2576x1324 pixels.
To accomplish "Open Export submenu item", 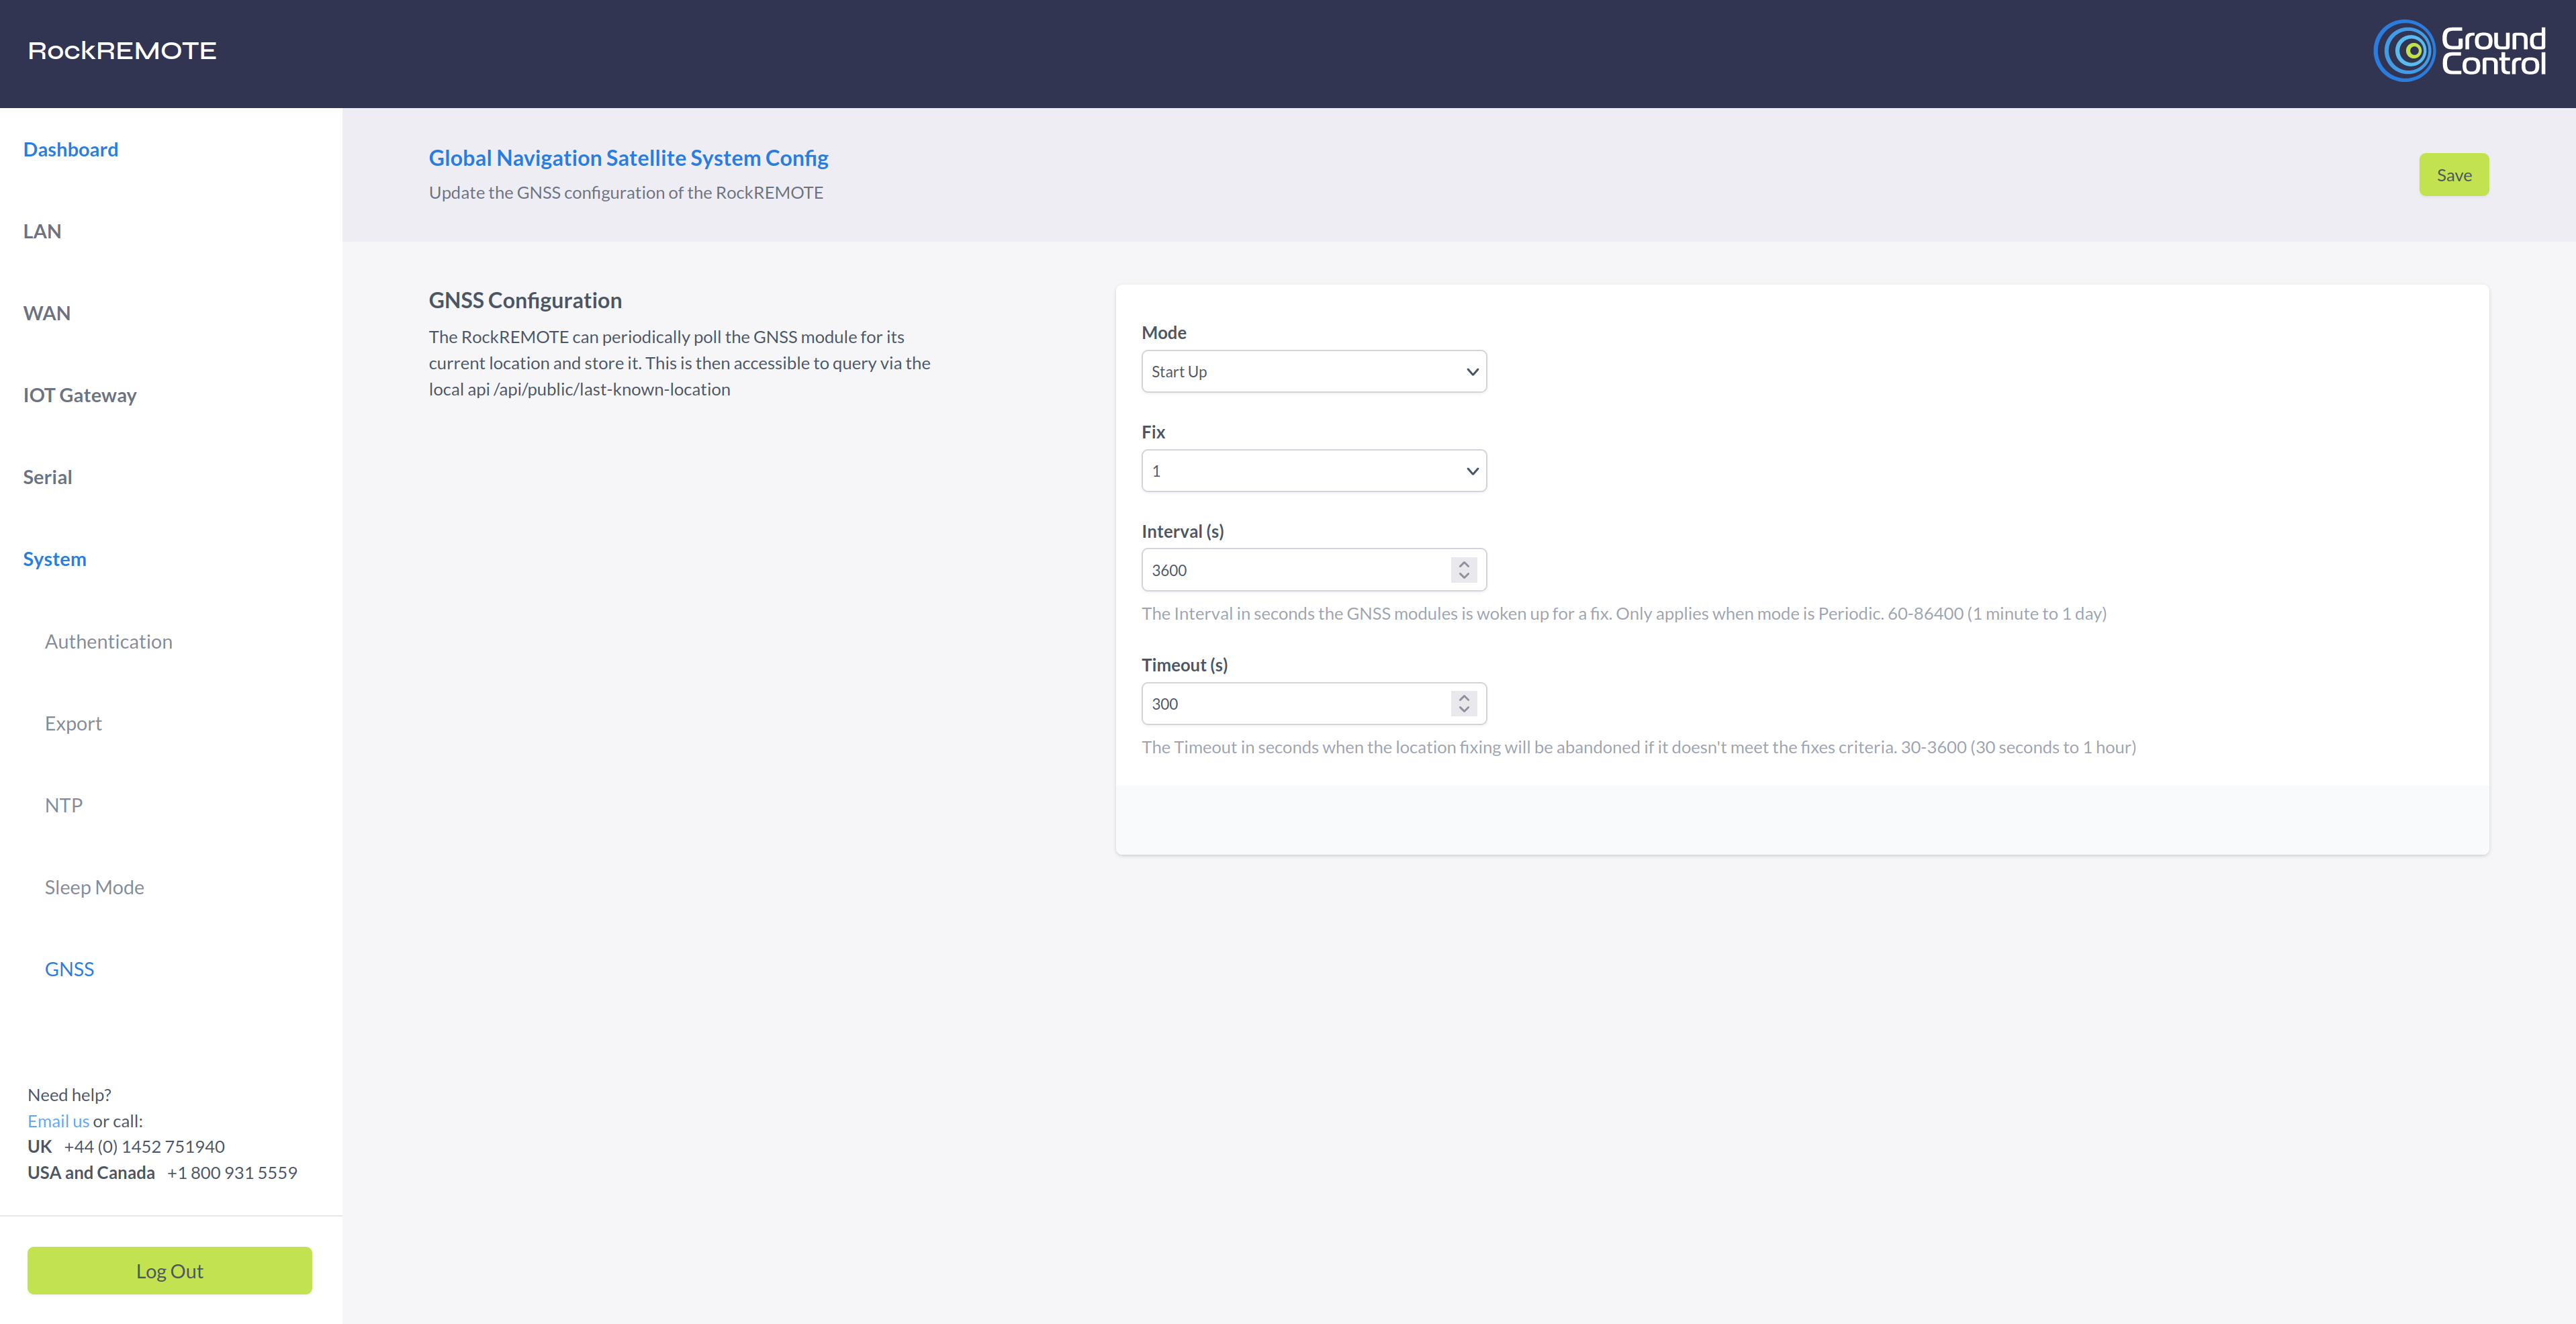I will pos(73,723).
